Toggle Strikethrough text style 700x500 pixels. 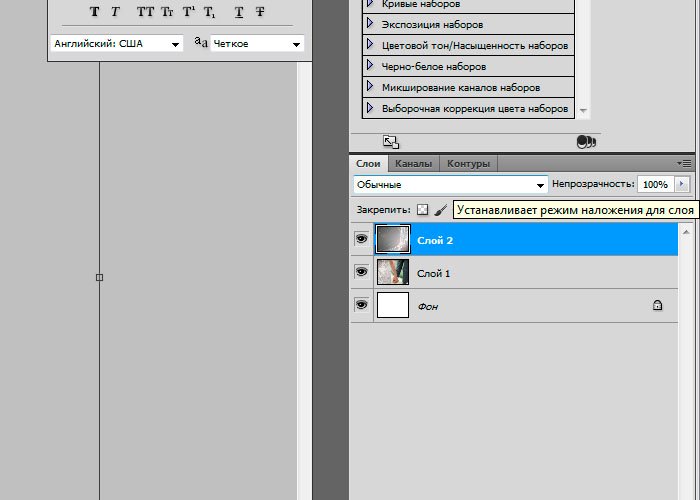[x=260, y=12]
